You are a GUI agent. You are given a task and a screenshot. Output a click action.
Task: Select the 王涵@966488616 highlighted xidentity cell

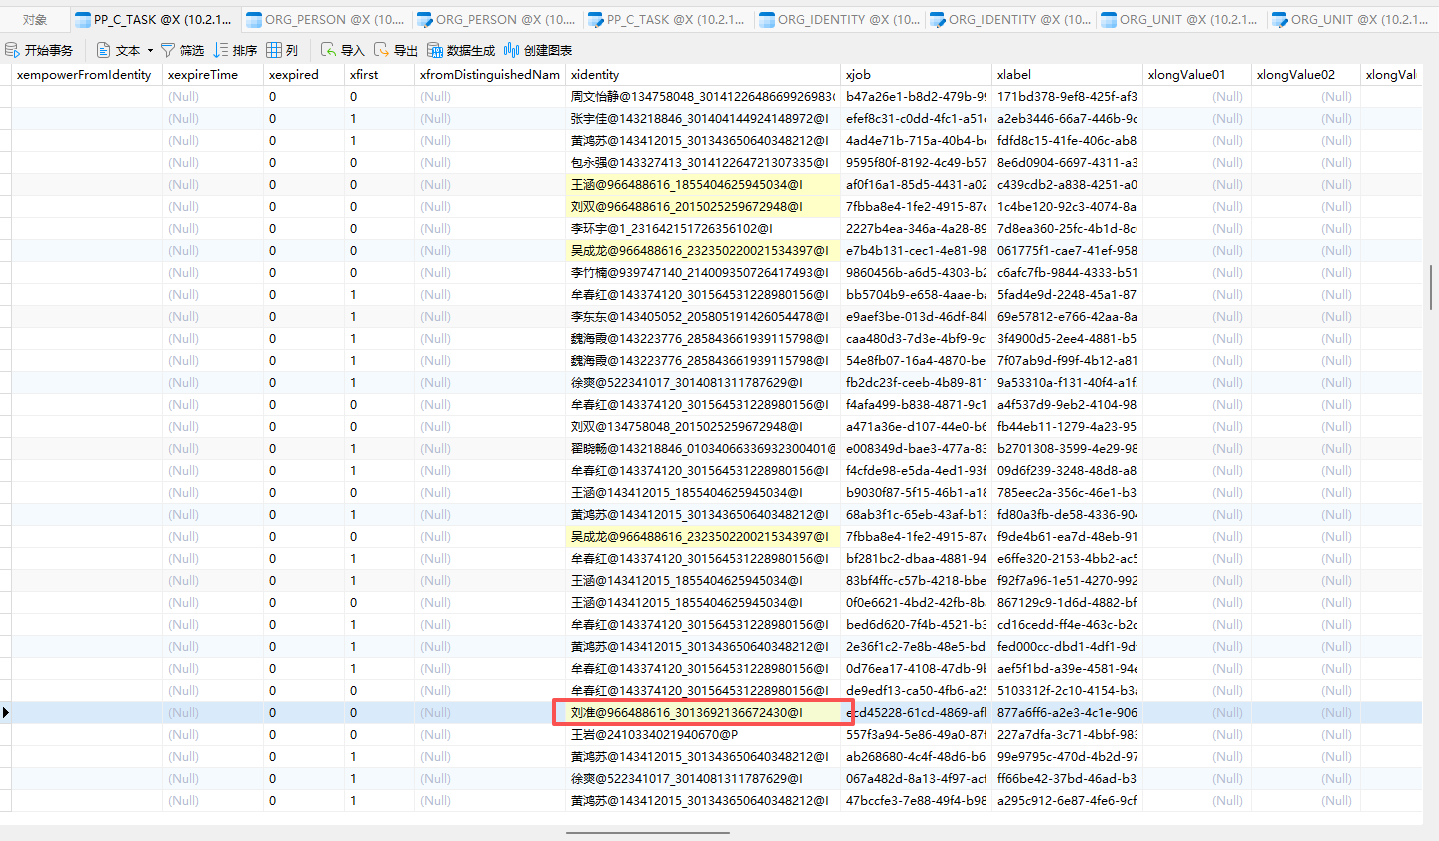click(x=703, y=185)
